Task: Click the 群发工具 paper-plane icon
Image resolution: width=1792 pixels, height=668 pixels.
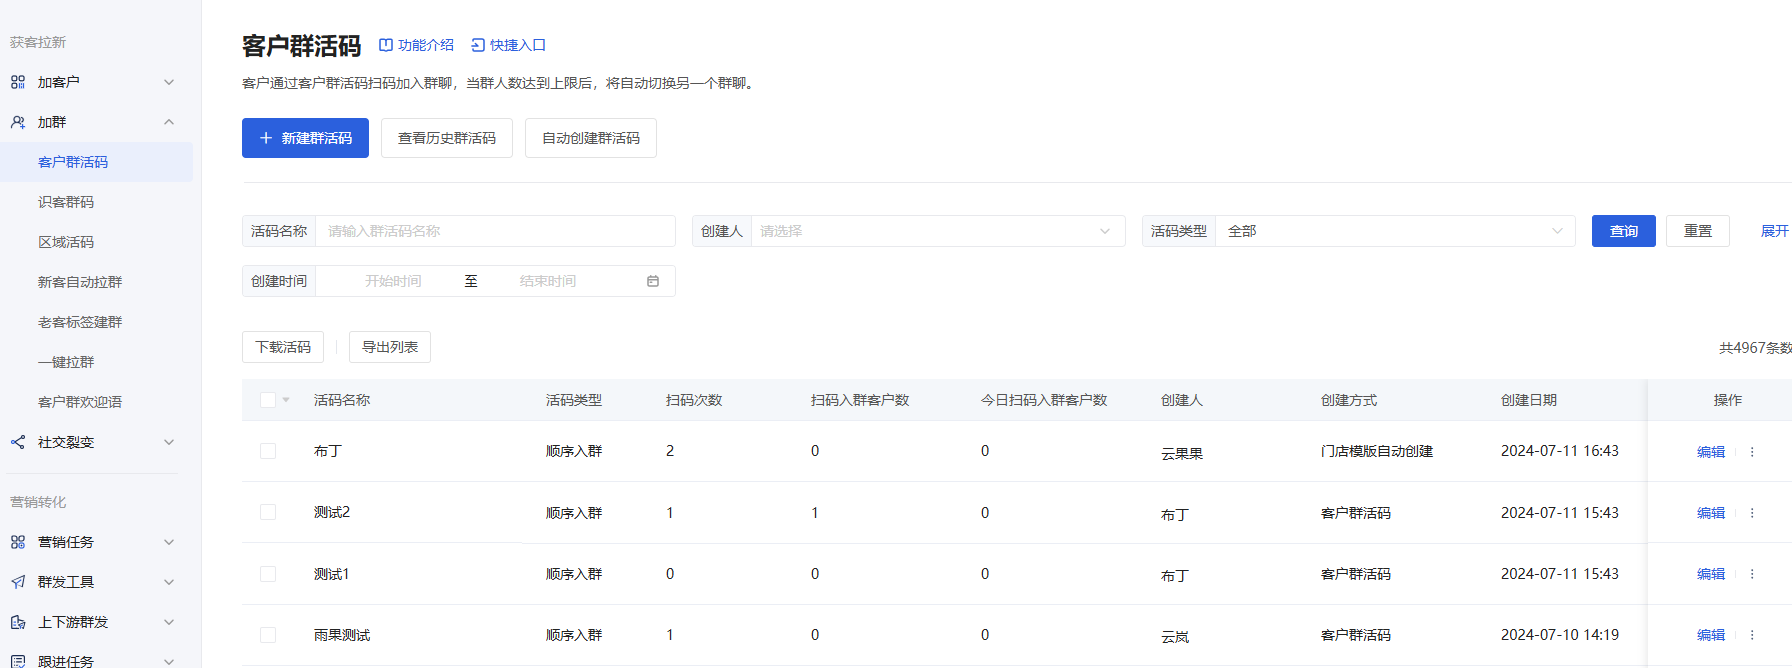Action: tap(18, 582)
